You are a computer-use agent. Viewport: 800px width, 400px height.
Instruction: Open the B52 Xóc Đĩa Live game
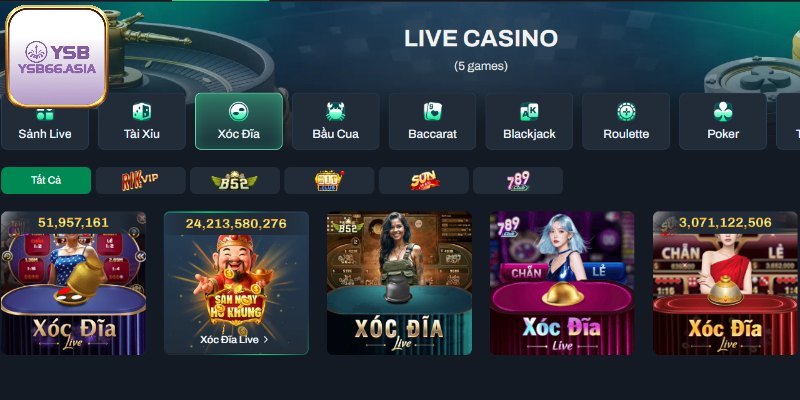[x=399, y=283]
